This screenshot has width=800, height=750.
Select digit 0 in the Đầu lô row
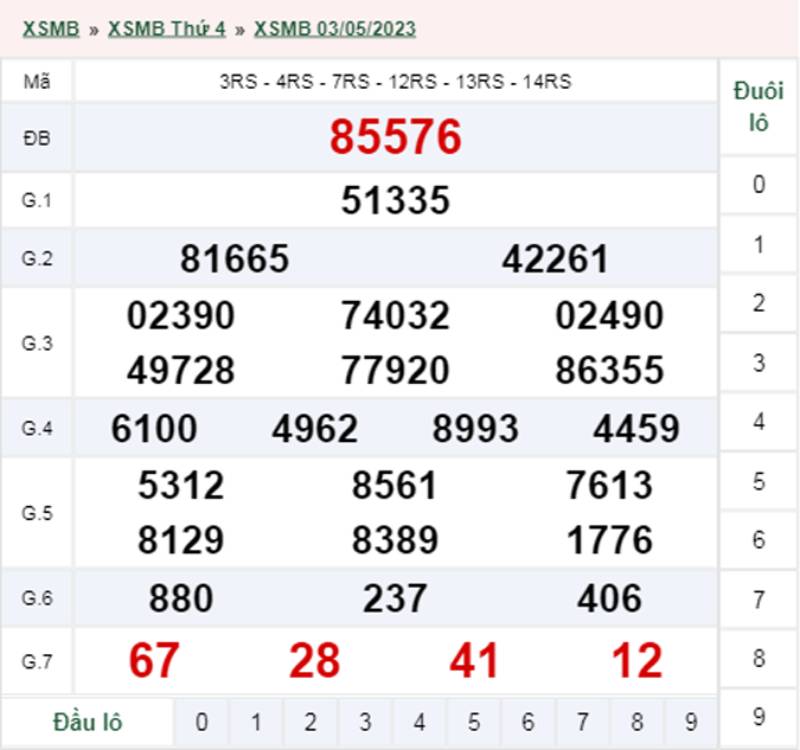(202, 722)
